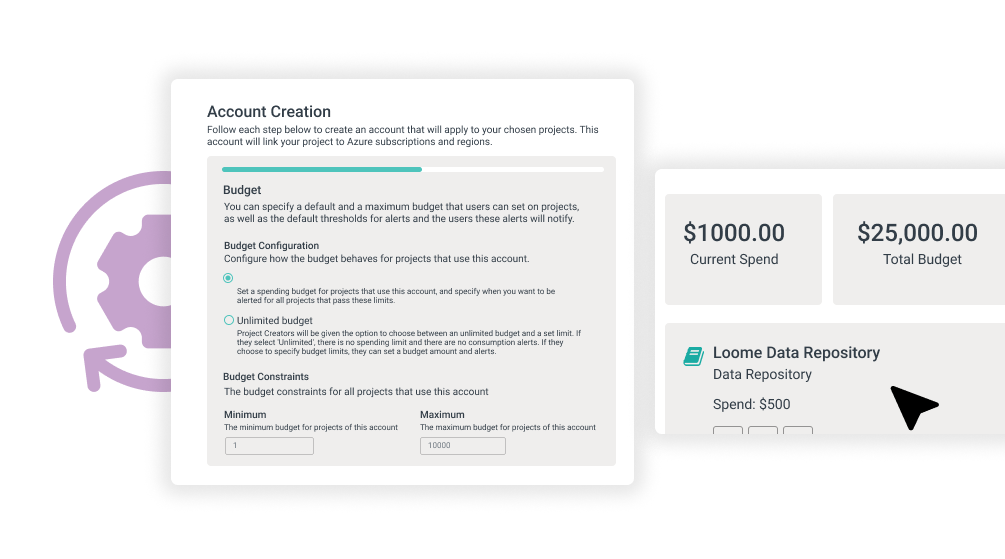This screenshot has height=559, width=1005.
Task: Click the Unlimited budget option label
Action: click(x=274, y=321)
